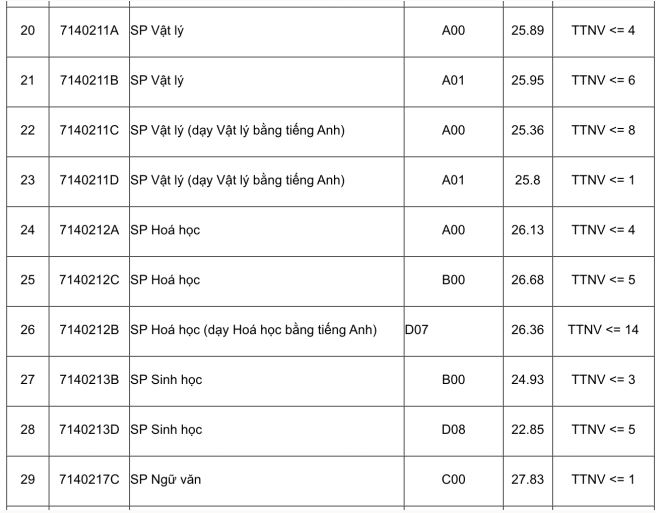Screen dimensions: 656x513
Task: Select the score 25.95 cell
Action: (527, 80)
